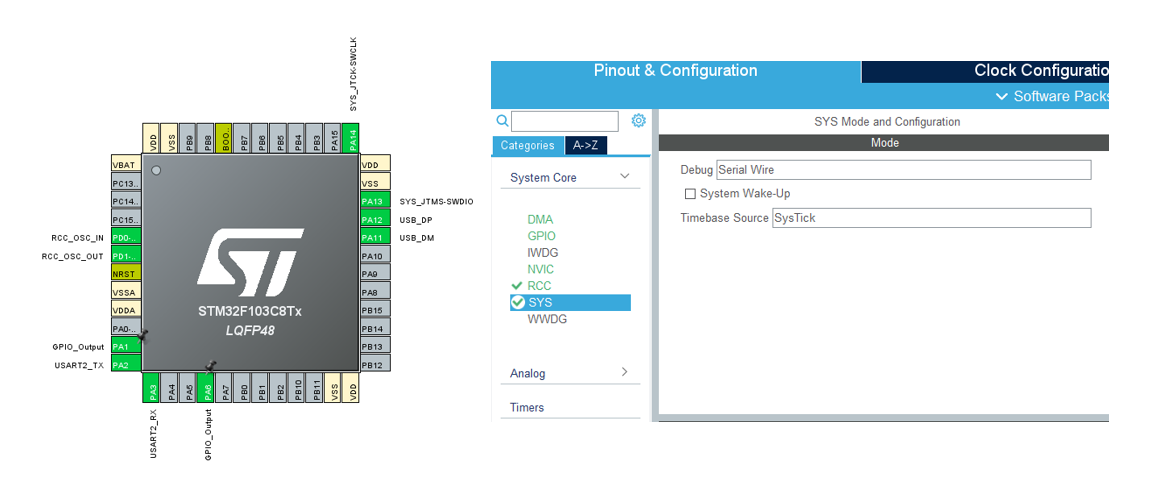Click the PA2 pin labeled USART2_TX

coord(126,364)
